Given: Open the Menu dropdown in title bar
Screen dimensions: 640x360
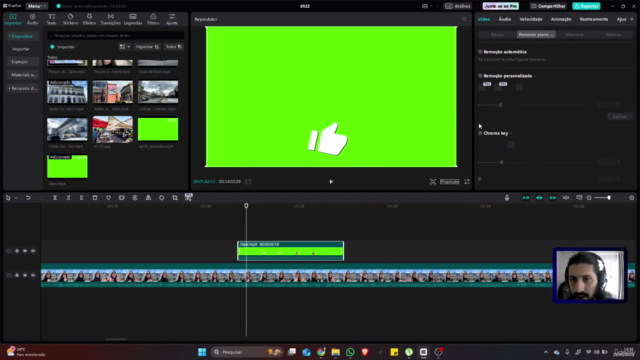Looking at the screenshot, I should tap(36, 6).
